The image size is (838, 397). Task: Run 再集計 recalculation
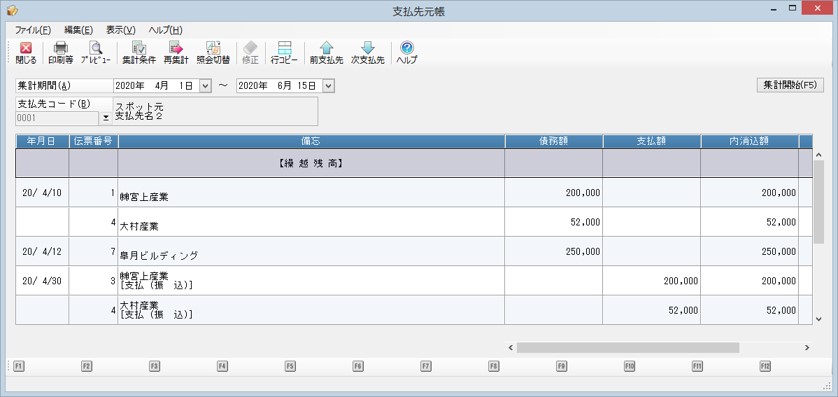[x=176, y=53]
